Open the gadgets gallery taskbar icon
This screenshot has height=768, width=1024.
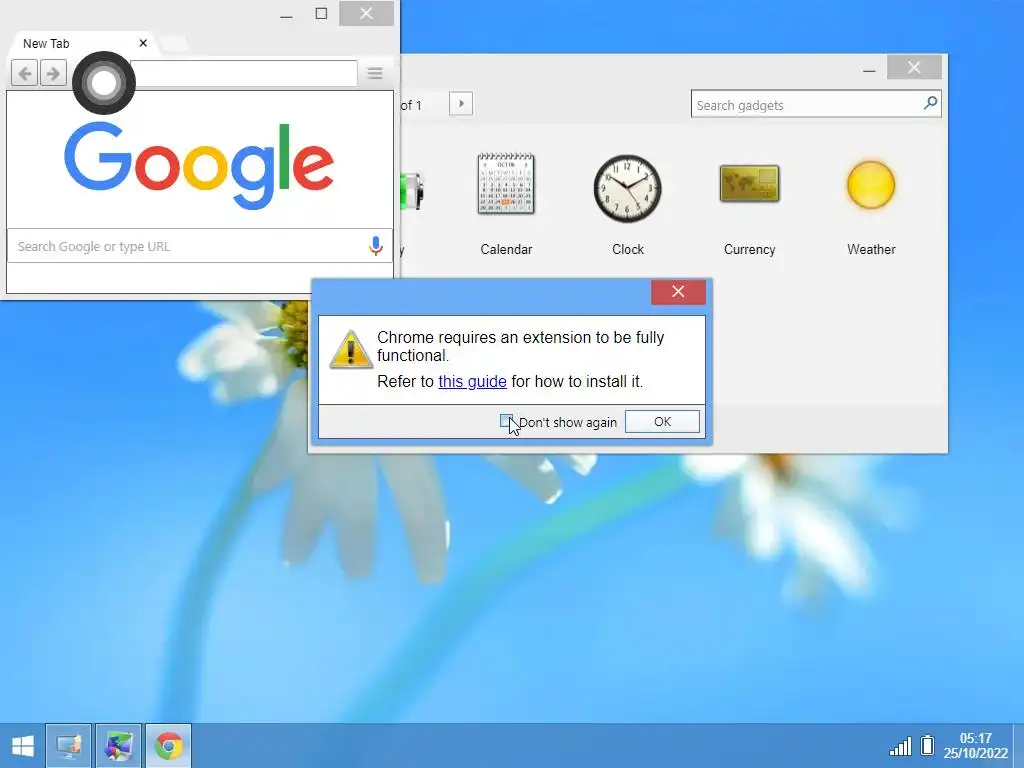tap(118, 746)
